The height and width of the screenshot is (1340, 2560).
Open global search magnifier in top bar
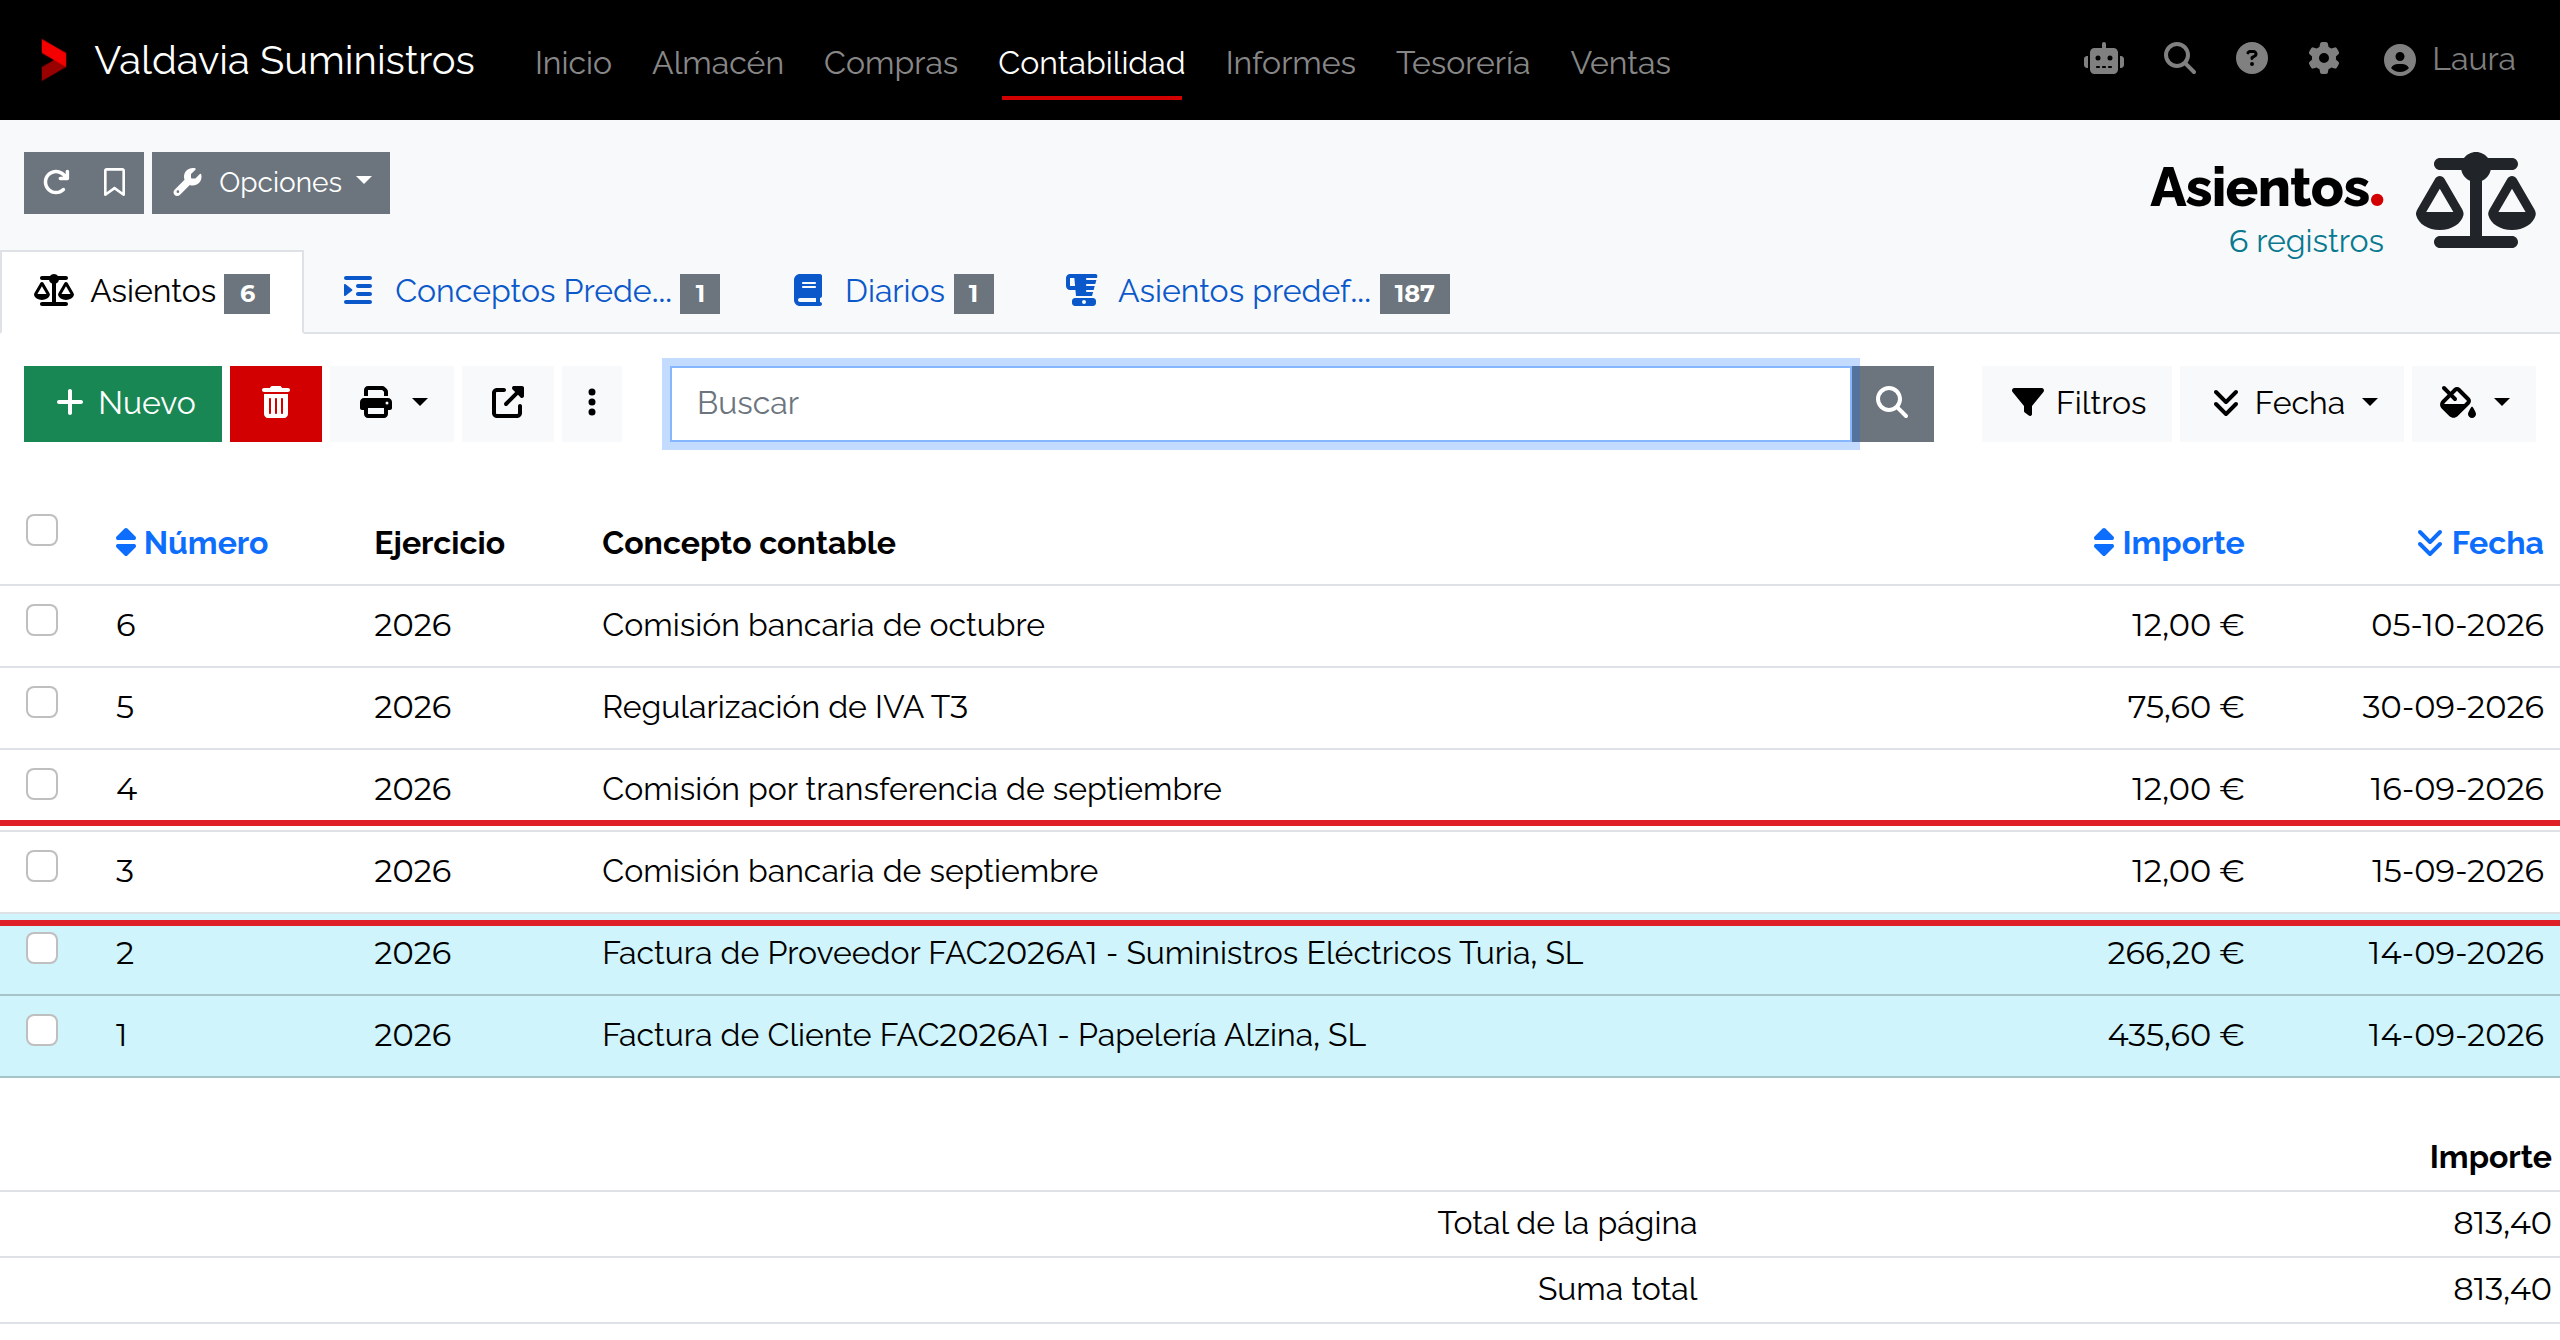tap(2180, 59)
